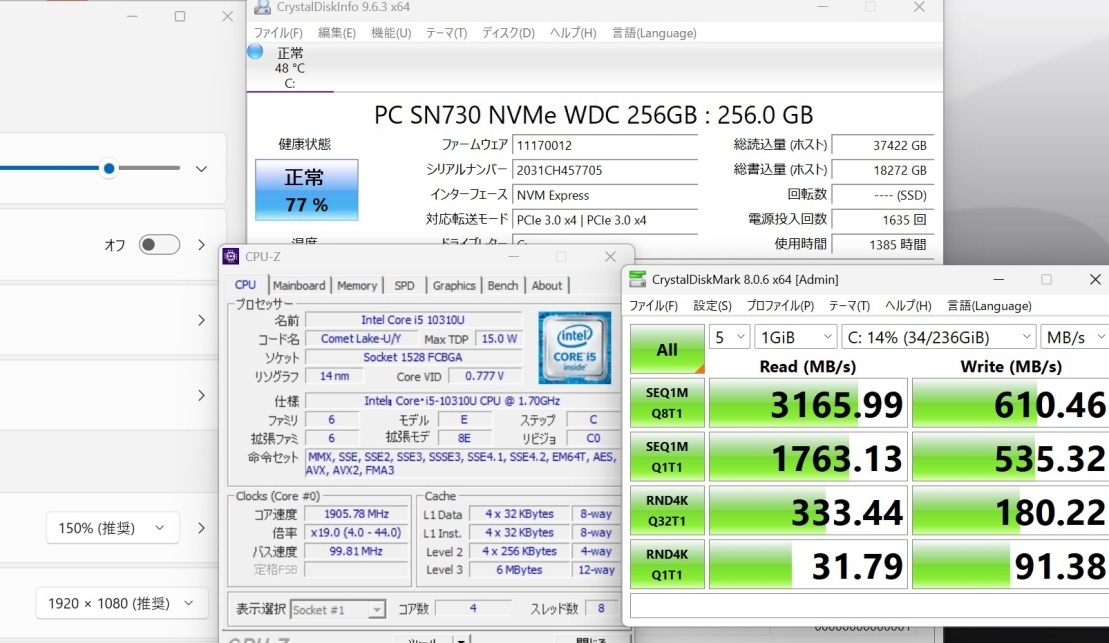Open the 機能(U) menu in CrystalDiskInfo
Screen dimensions: 1109x643
[x=390, y=32]
